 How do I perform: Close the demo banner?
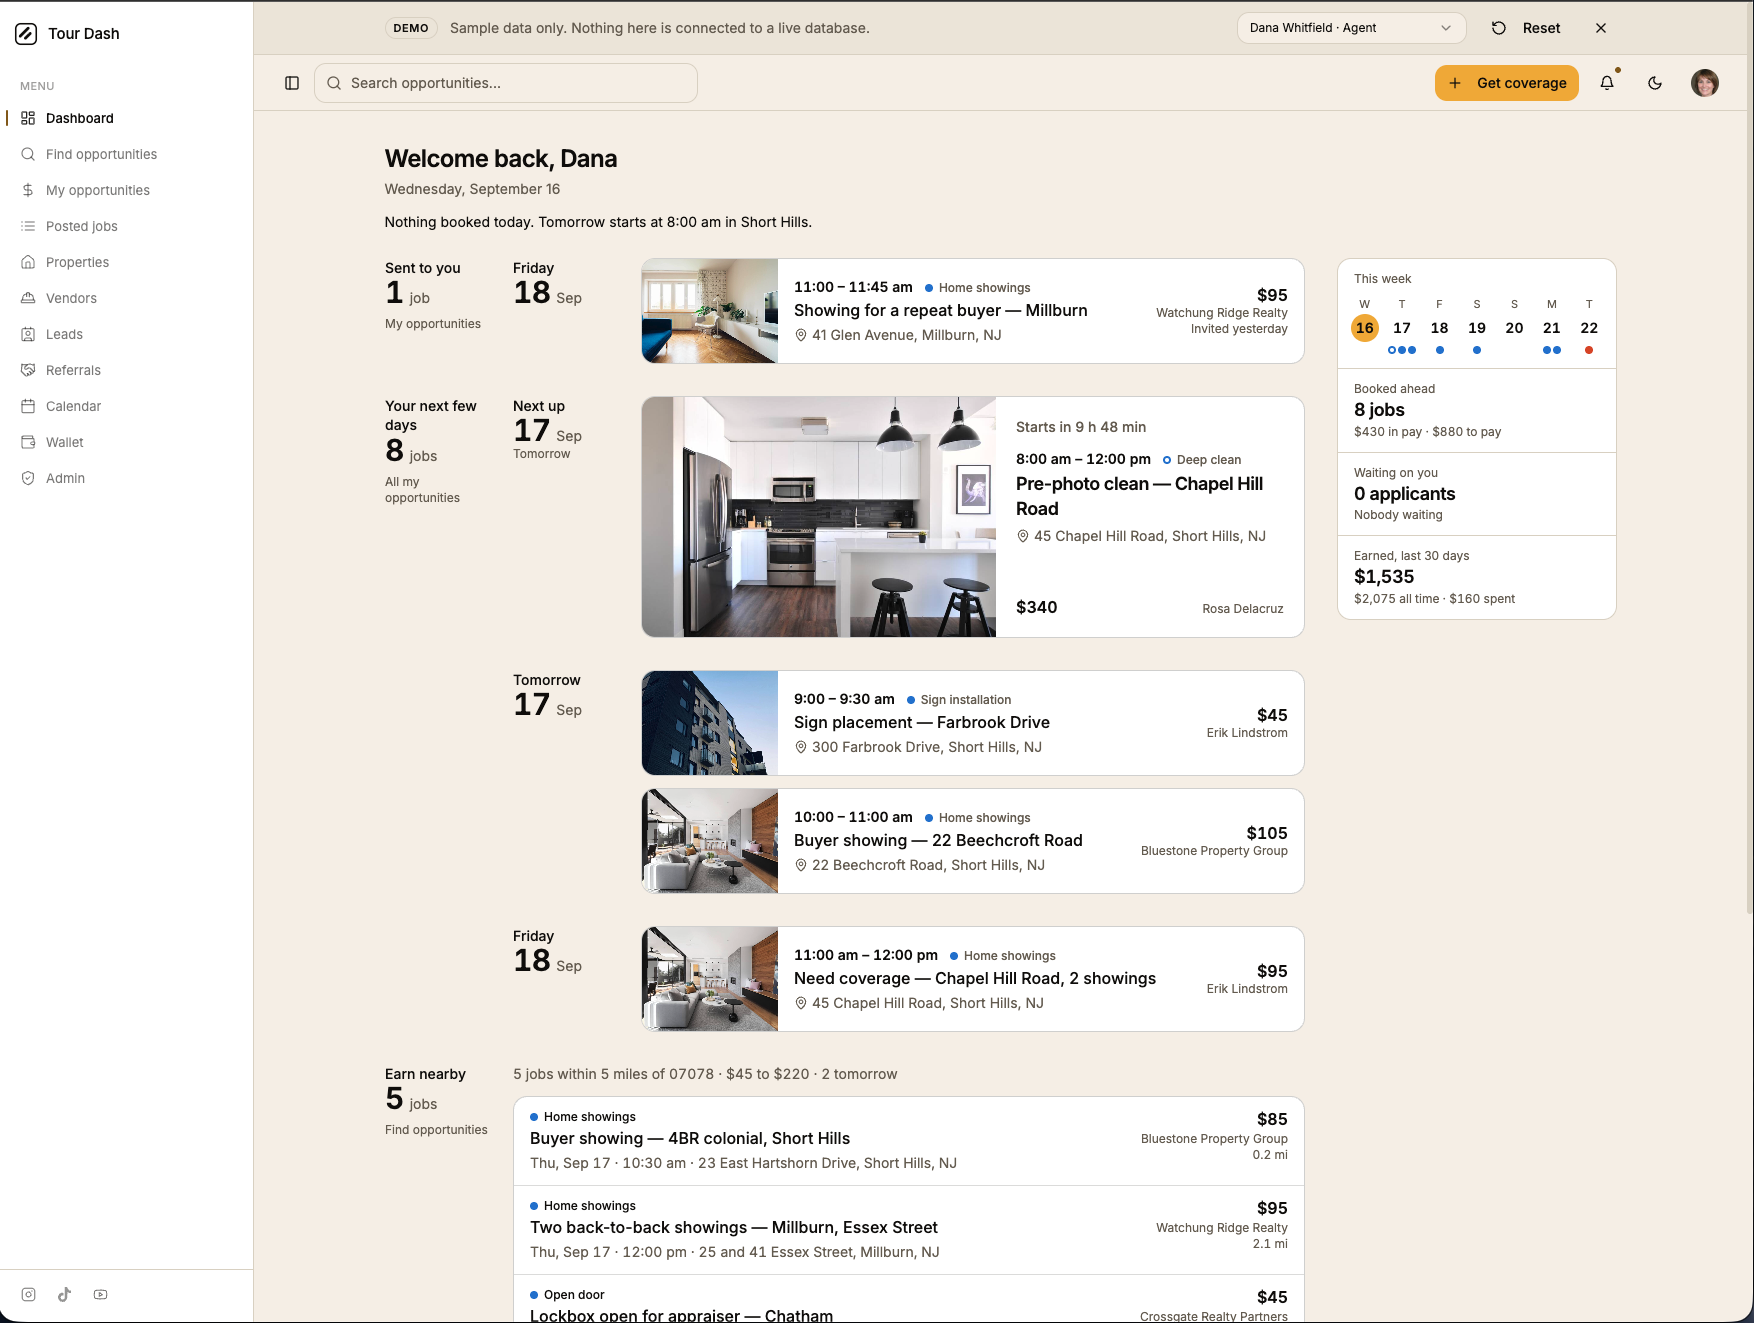pyautogui.click(x=1601, y=28)
